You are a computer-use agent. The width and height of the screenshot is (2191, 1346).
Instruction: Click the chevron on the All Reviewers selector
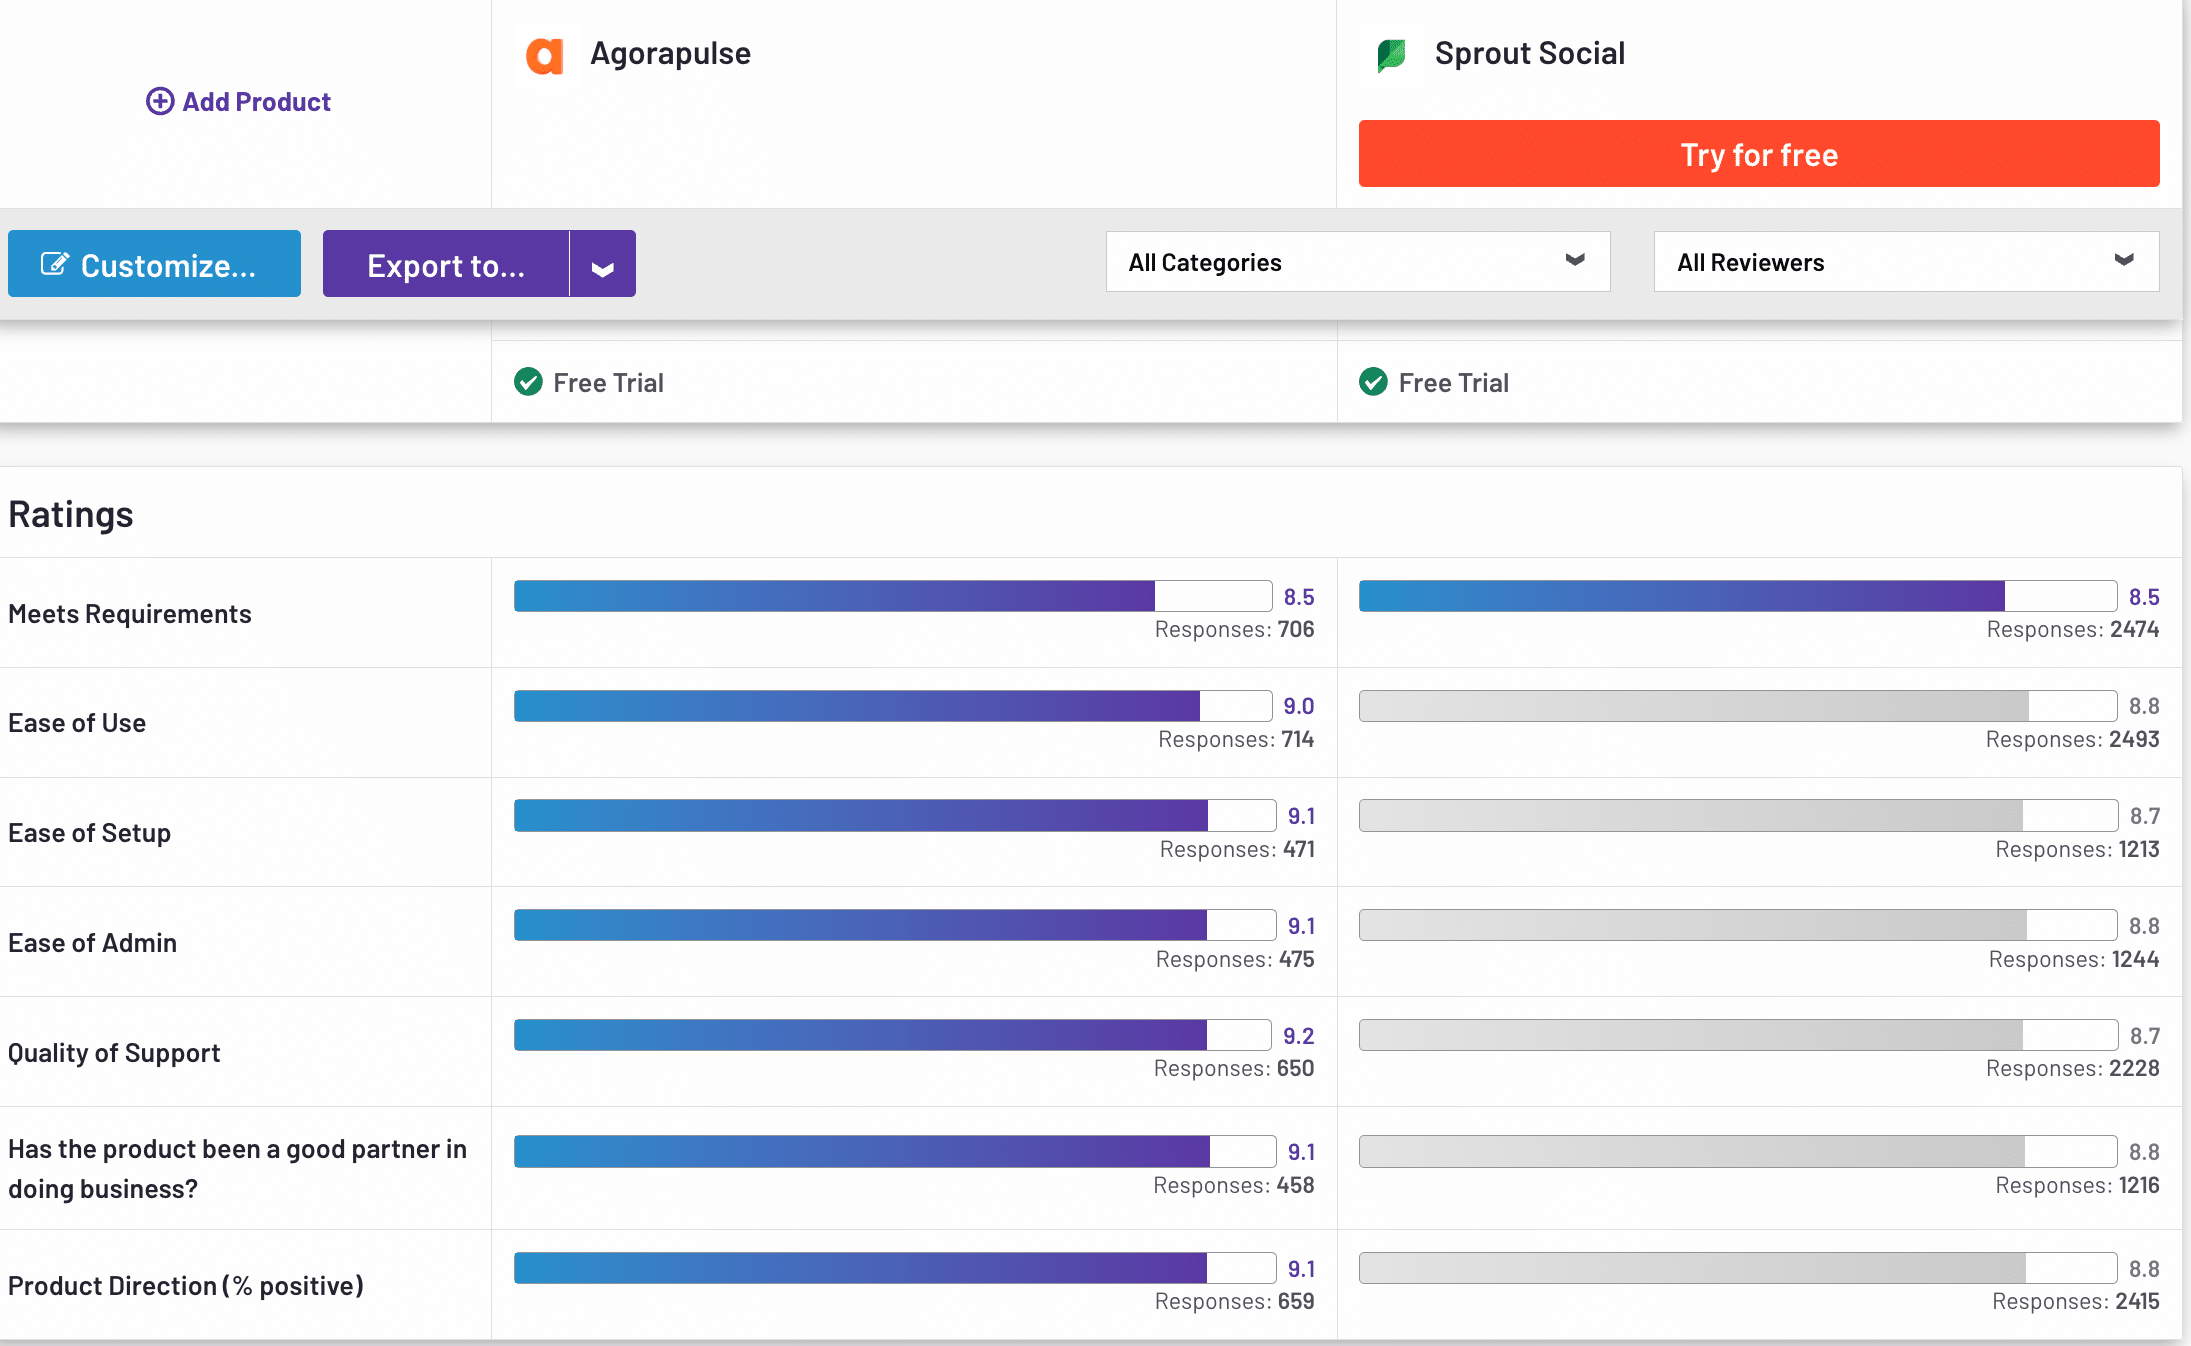pos(2124,261)
